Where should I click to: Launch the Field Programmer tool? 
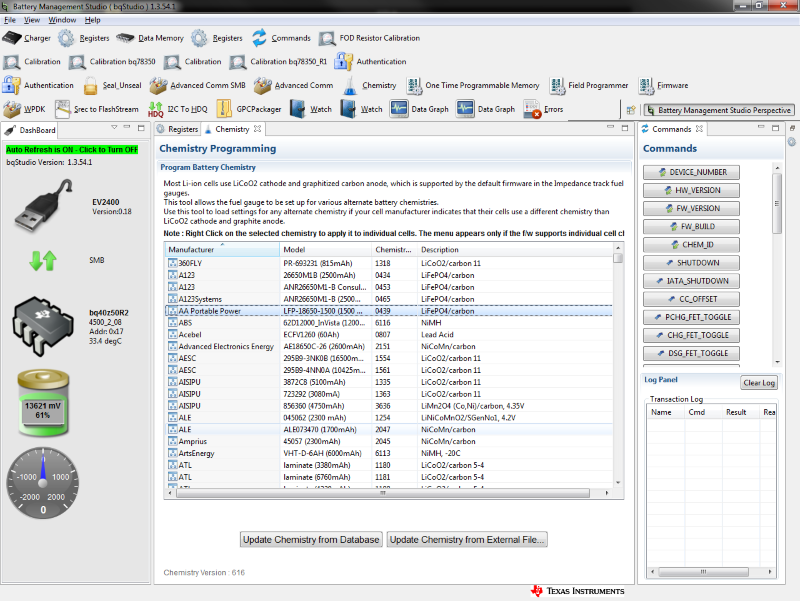[589, 85]
